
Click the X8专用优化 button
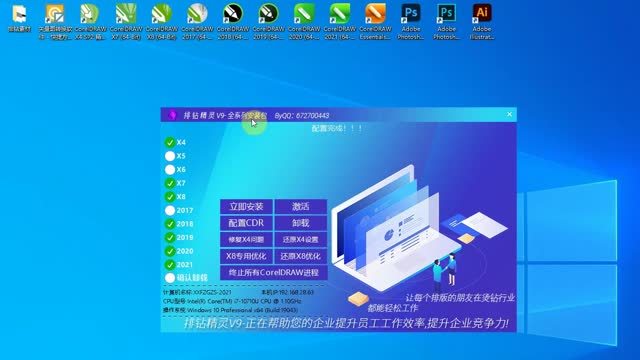click(x=246, y=256)
